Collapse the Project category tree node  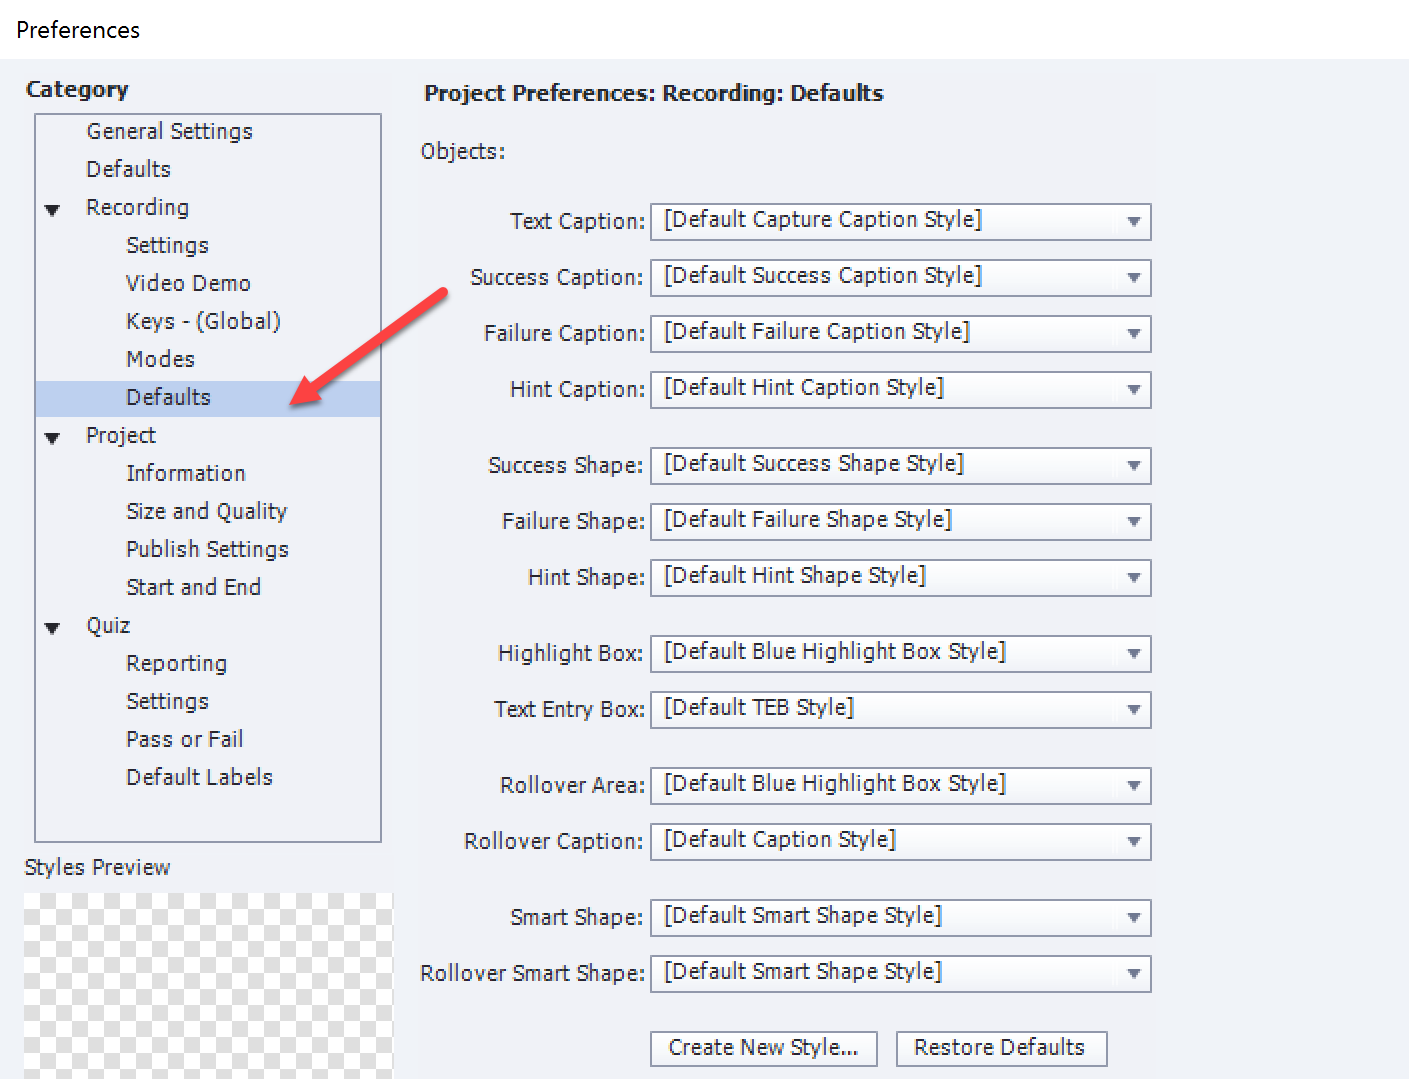(x=53, y=437)
